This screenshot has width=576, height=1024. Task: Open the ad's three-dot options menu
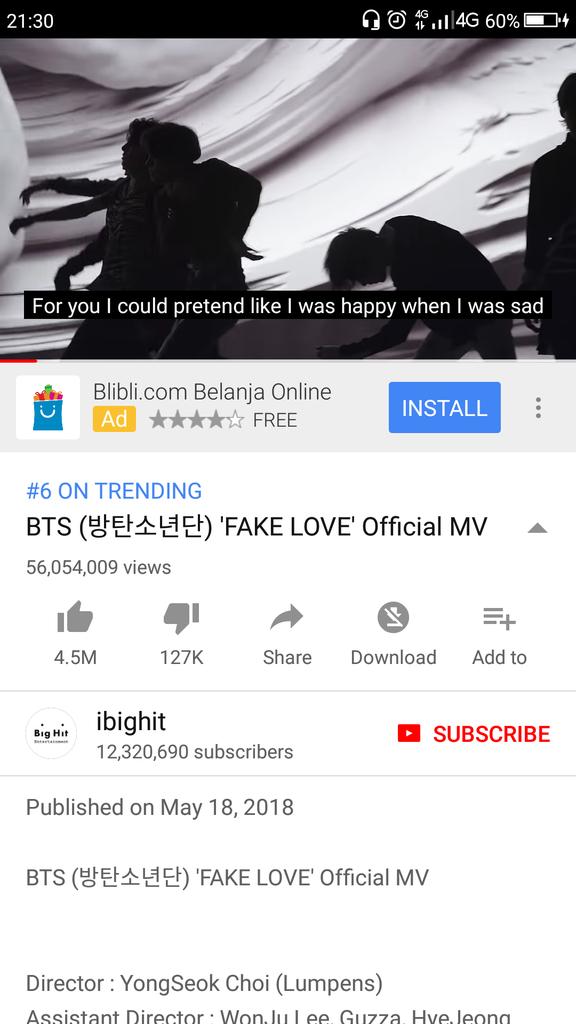coord(538,408)
